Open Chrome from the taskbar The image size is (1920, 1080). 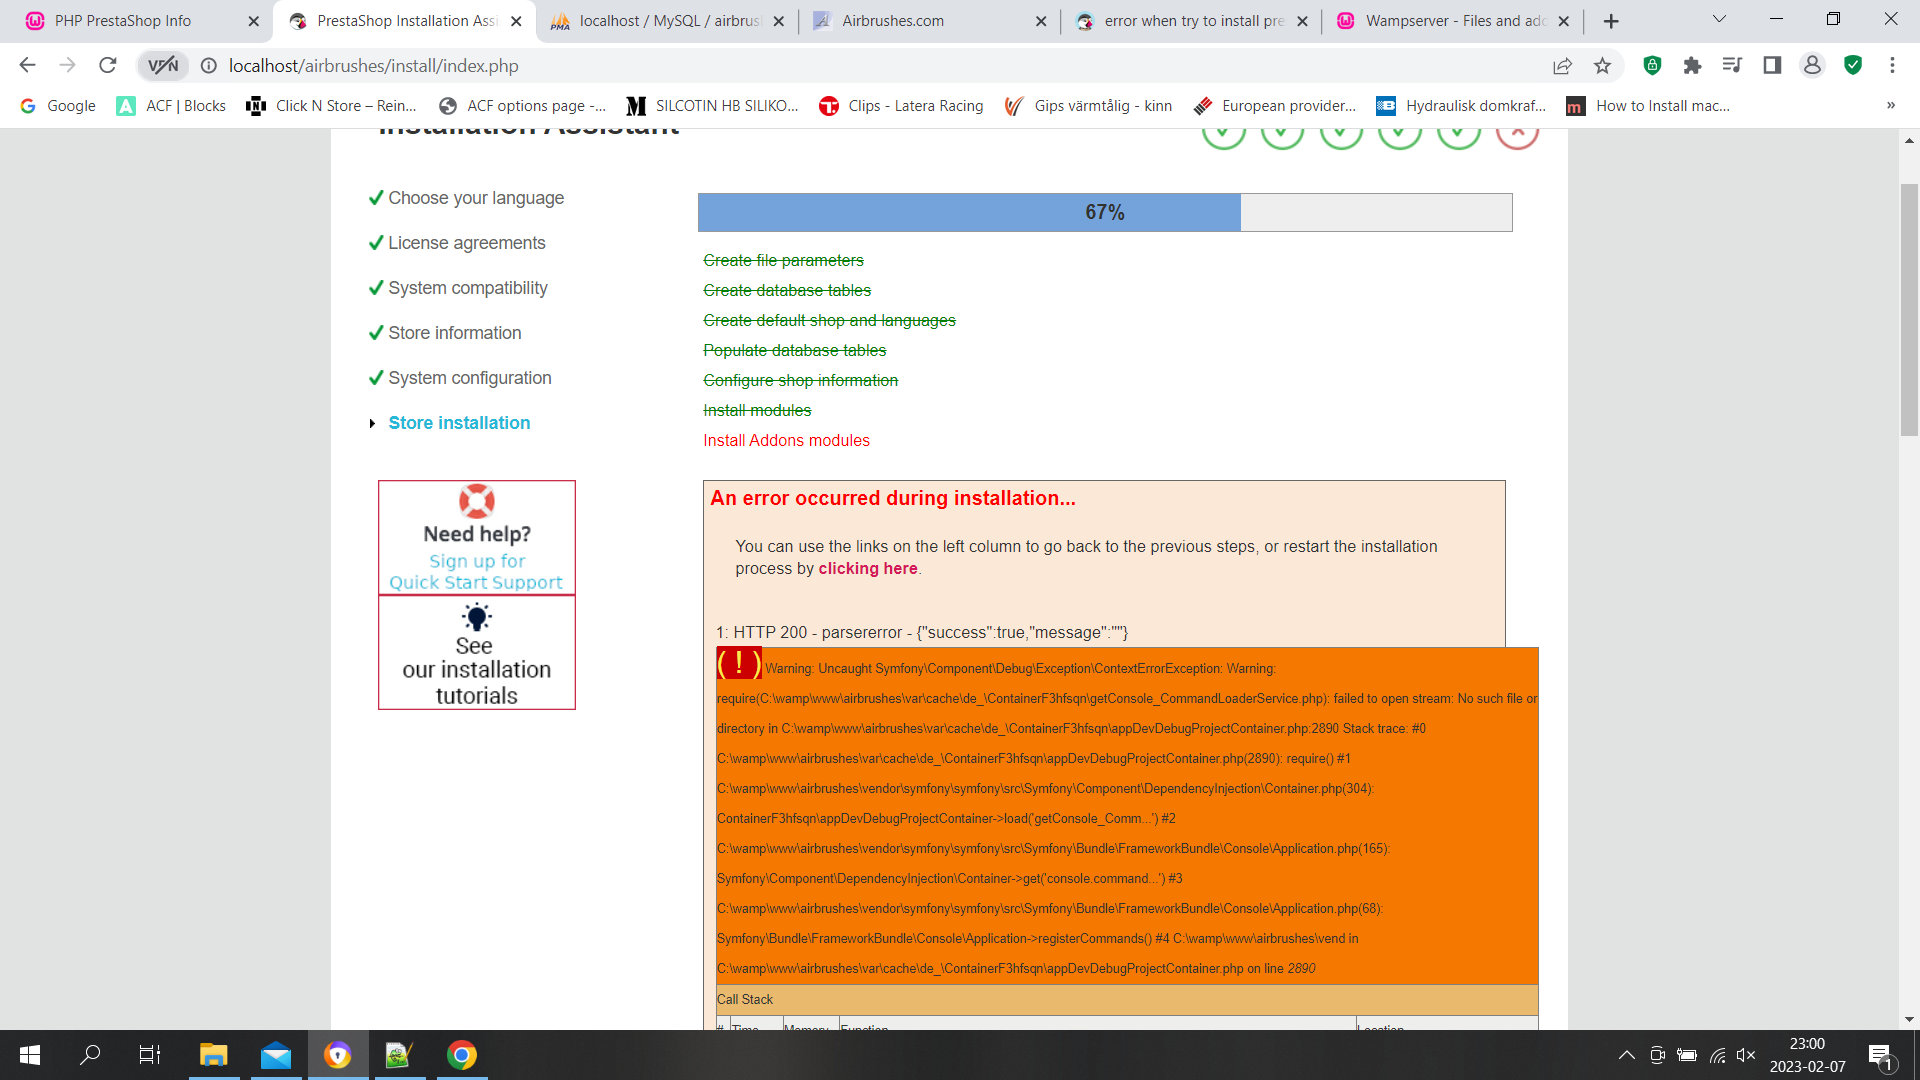462,1055
